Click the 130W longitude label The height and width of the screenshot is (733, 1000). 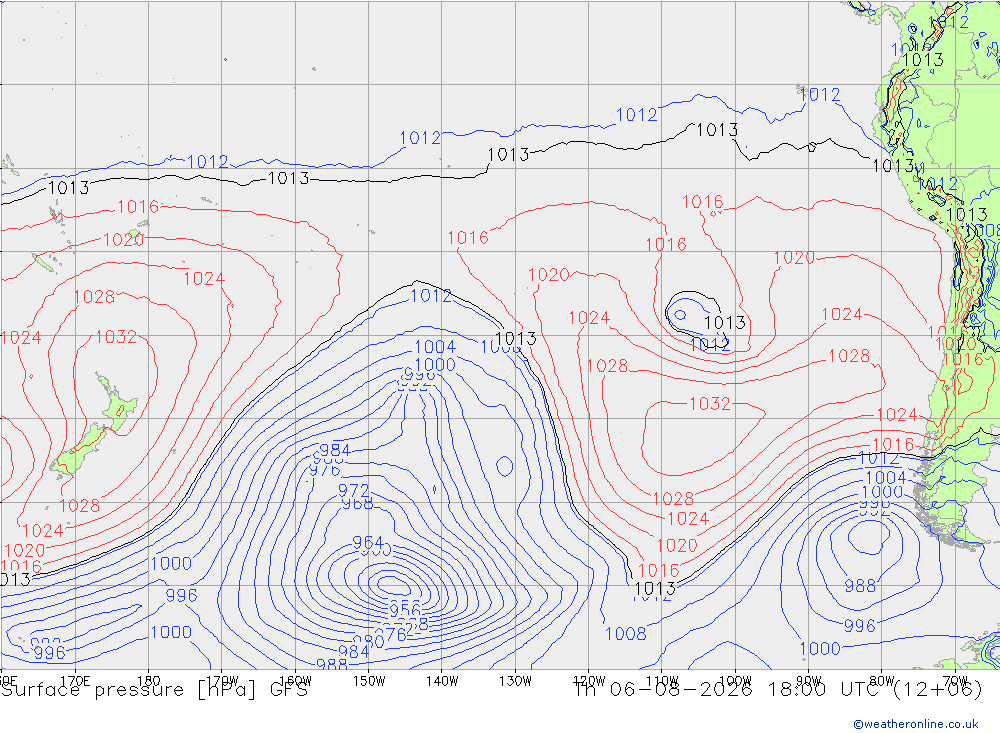point(515,681)
